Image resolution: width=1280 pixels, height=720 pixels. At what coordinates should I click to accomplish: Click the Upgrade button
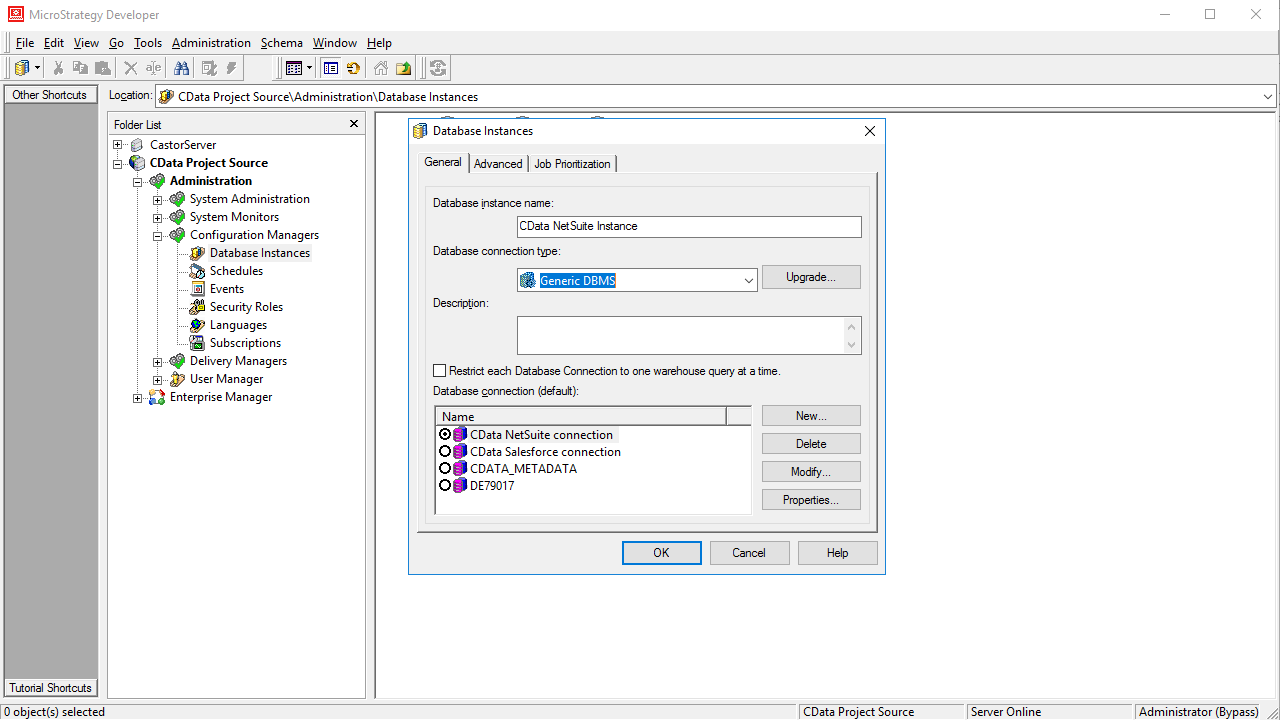(811, 277)
